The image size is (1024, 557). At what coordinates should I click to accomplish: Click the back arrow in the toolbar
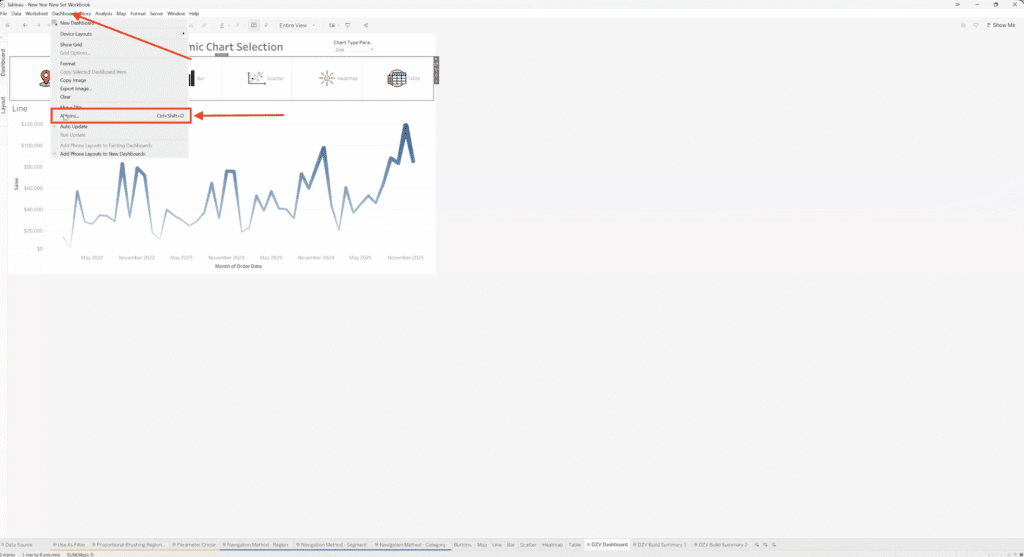click(25, 25)
